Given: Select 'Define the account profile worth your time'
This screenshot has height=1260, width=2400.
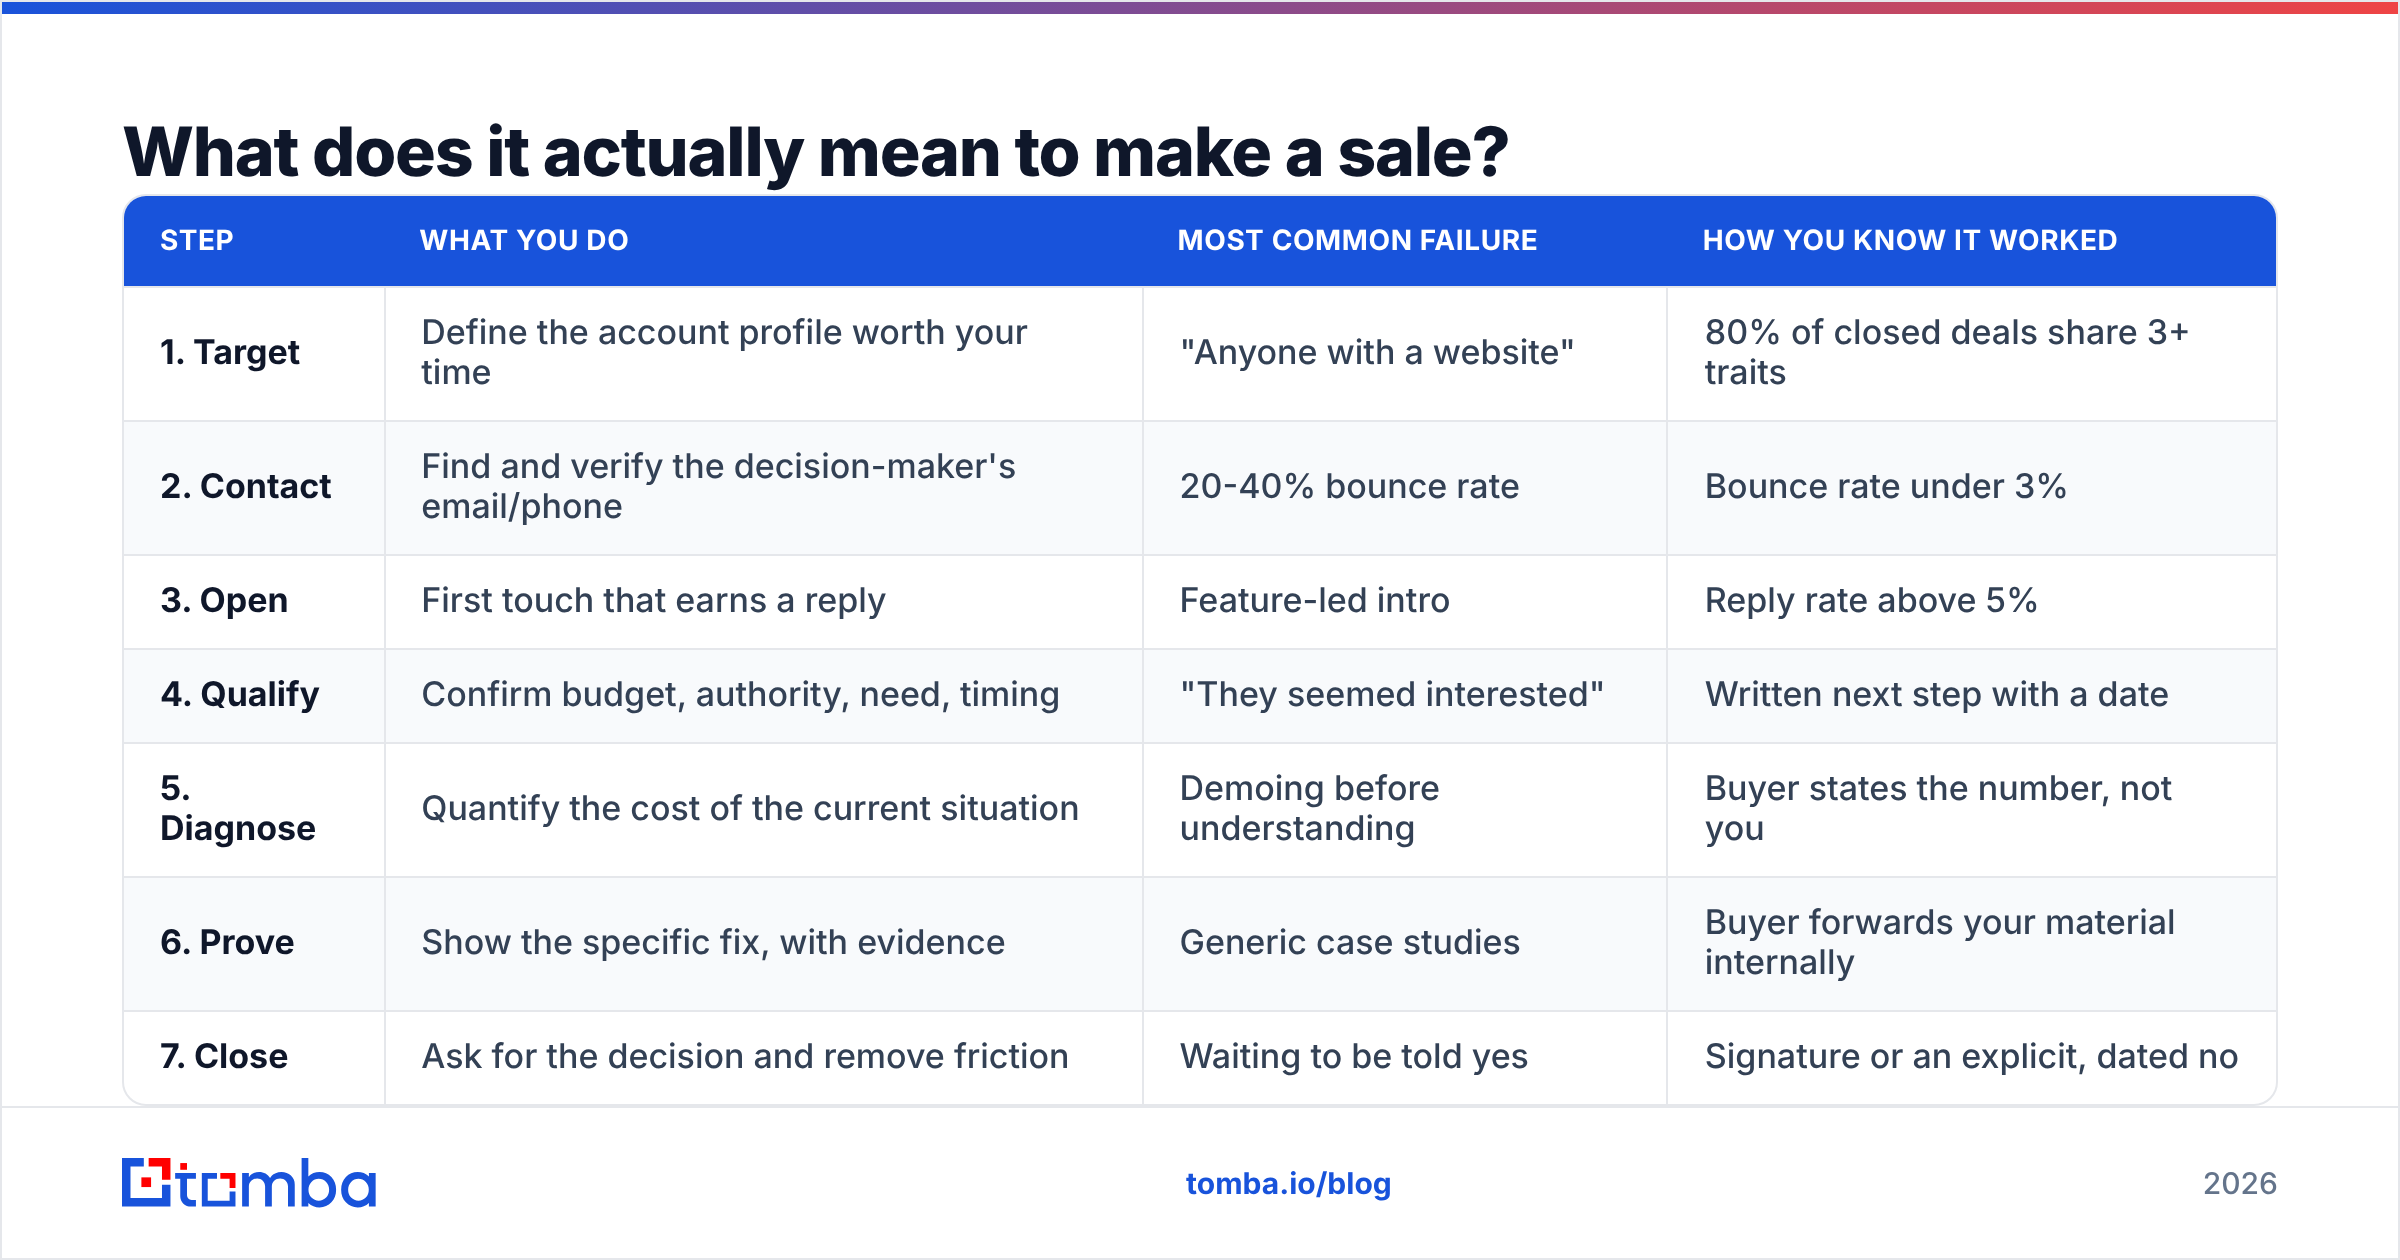Looking at the screenshot, I should (x=724, y=352).
